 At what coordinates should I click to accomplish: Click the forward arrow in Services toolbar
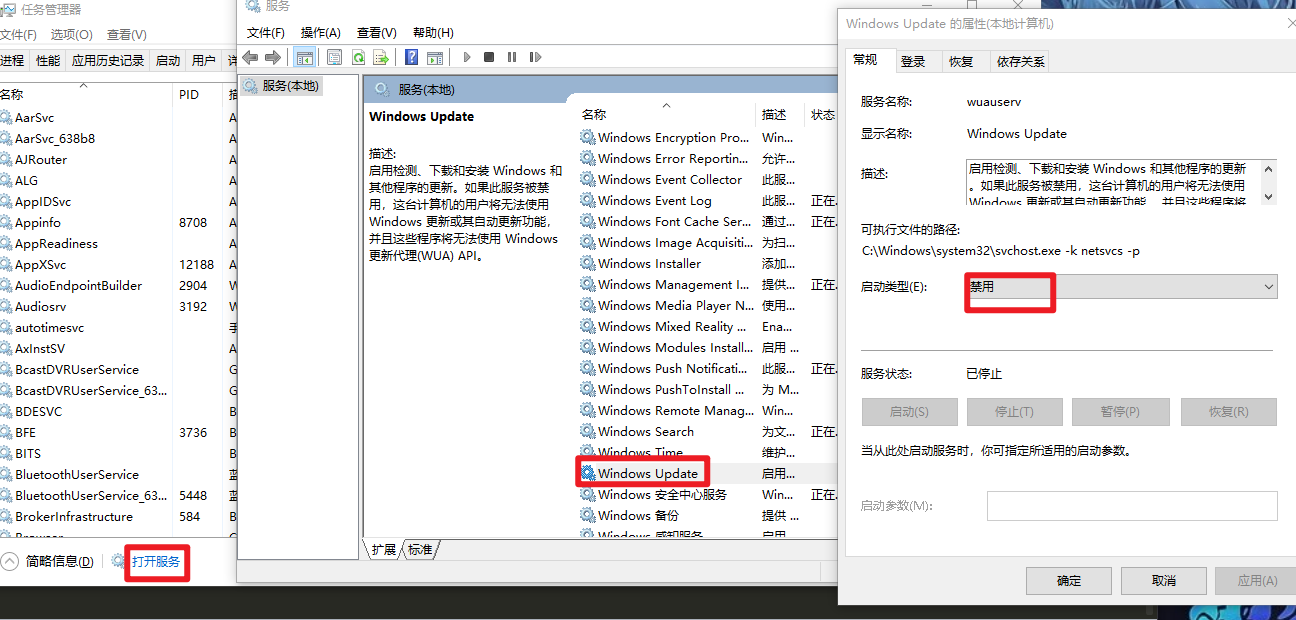pyautogui.click(x=272, y=57)
